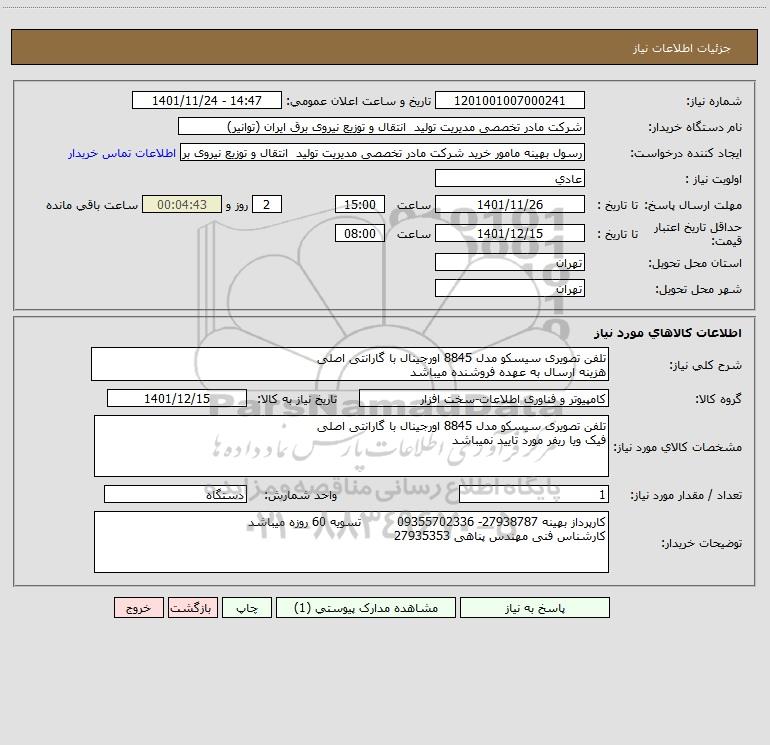770x745 pixels.
Task: Click the مشخصات کالای مورد نیاز text area
Action: 351,446
